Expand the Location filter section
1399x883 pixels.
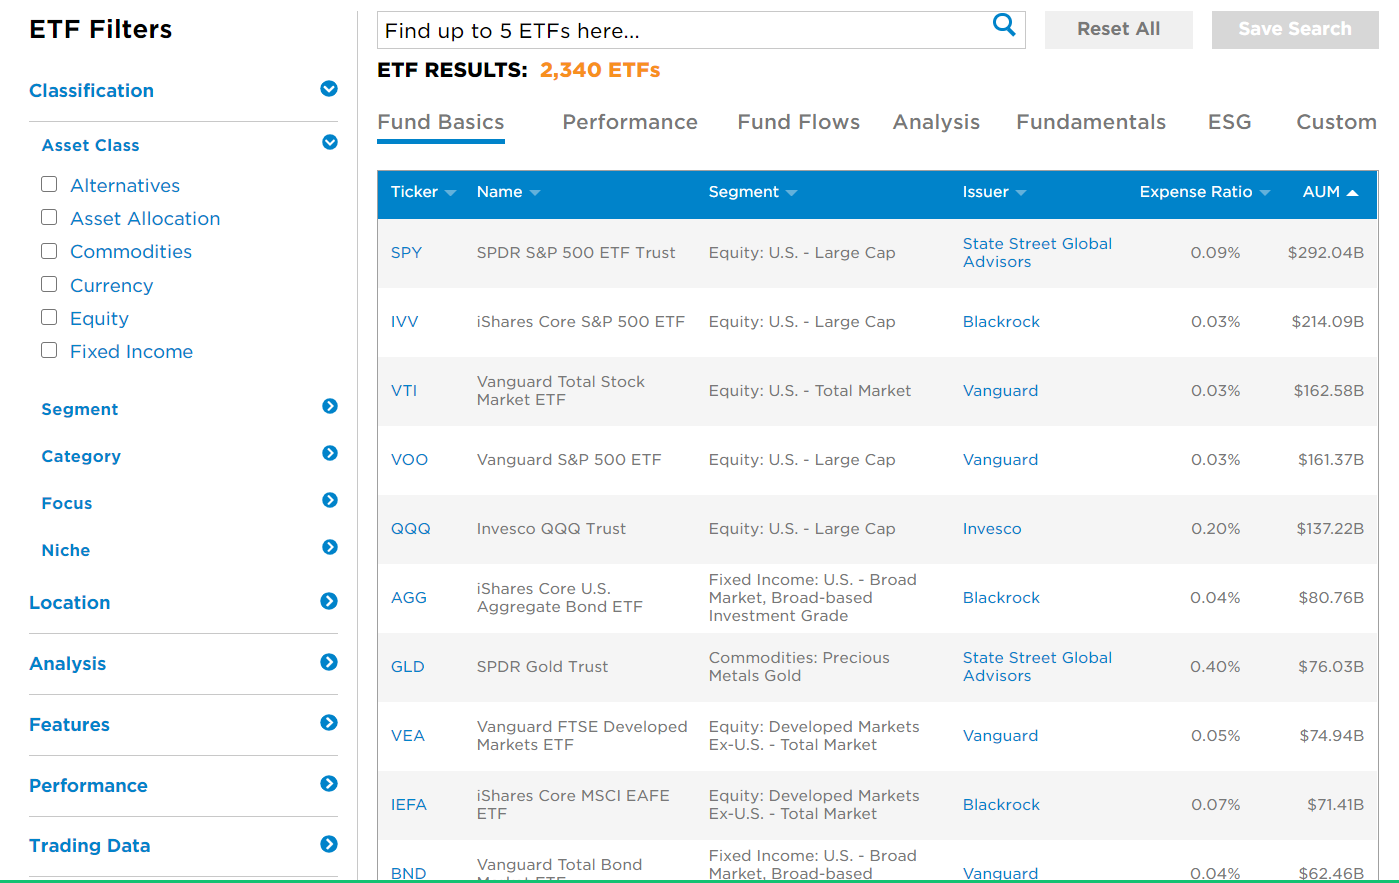[x=329, y=601]
